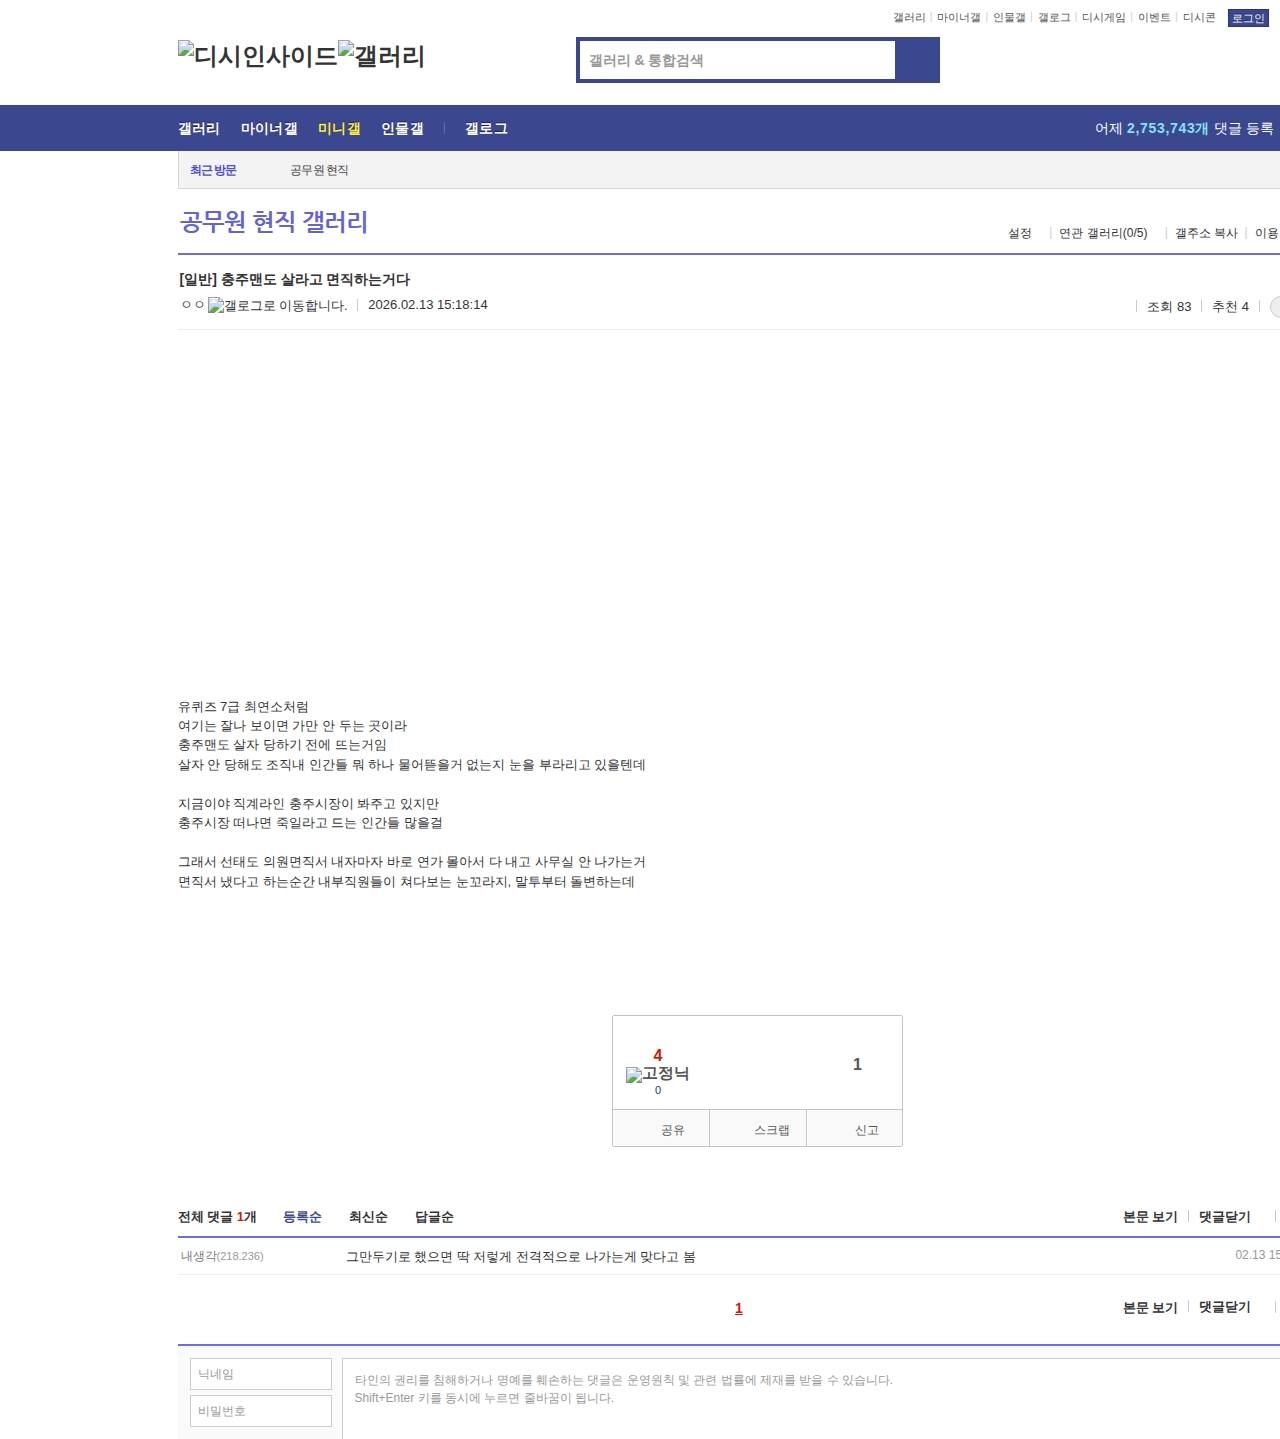Click the author nickname ㅇㅇ
Screen dimensions: 1280x1439
[x=193, y=305]
